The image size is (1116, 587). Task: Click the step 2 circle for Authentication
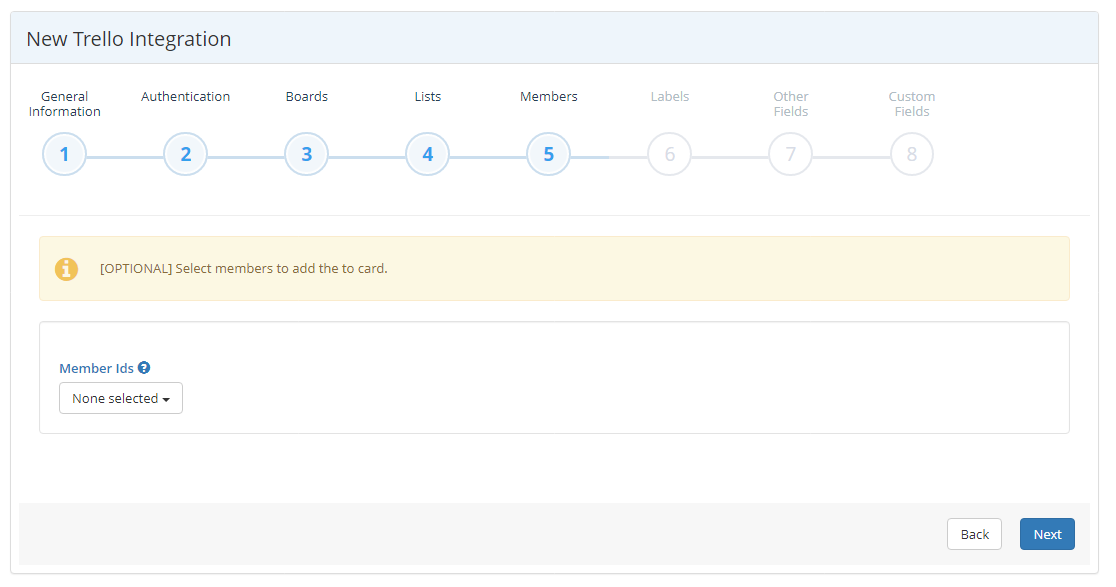point(185,154)
